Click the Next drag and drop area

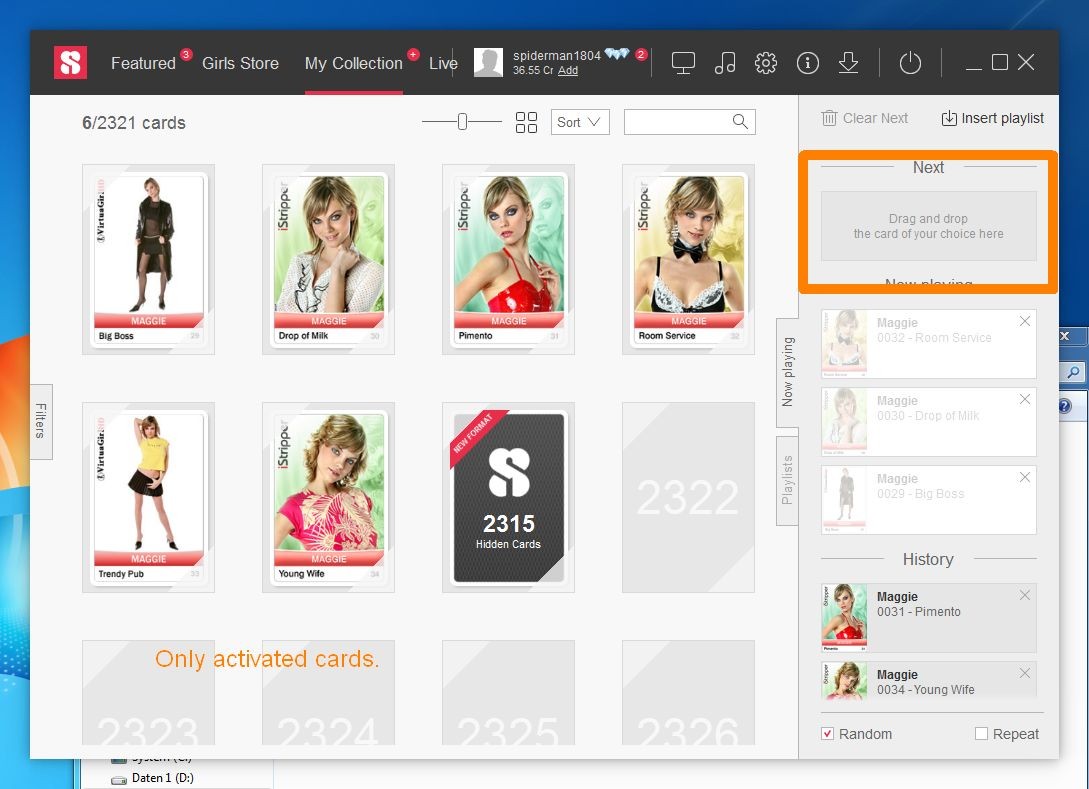click(x=929, y=226)
